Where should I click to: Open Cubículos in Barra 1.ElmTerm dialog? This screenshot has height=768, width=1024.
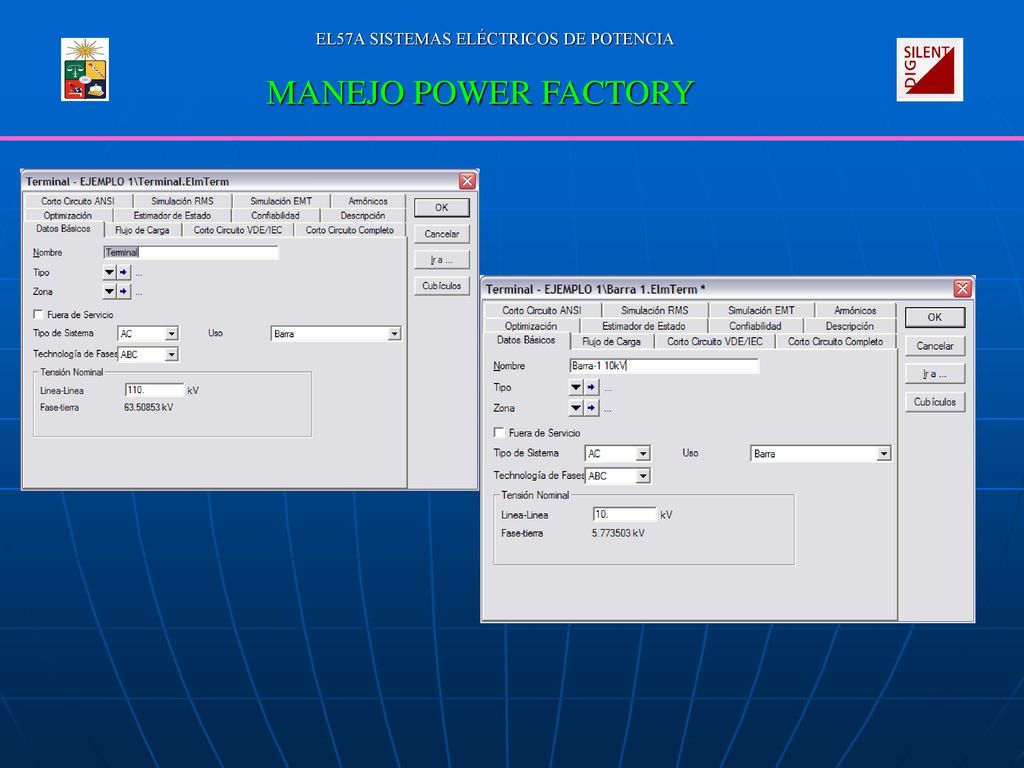(x=935, y=402)
